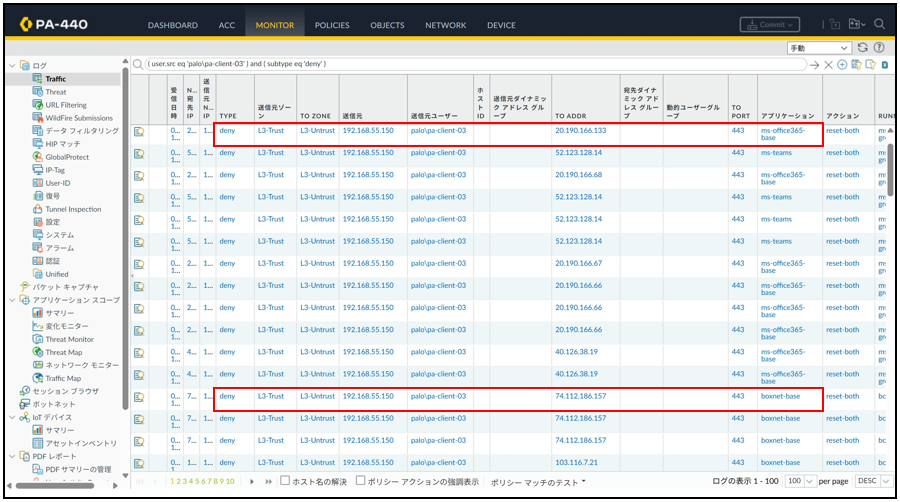Image resolution: width=900 pixels, height=502 pixels.
Task: Click the GlobalProtect log icon
Action: 38,157
